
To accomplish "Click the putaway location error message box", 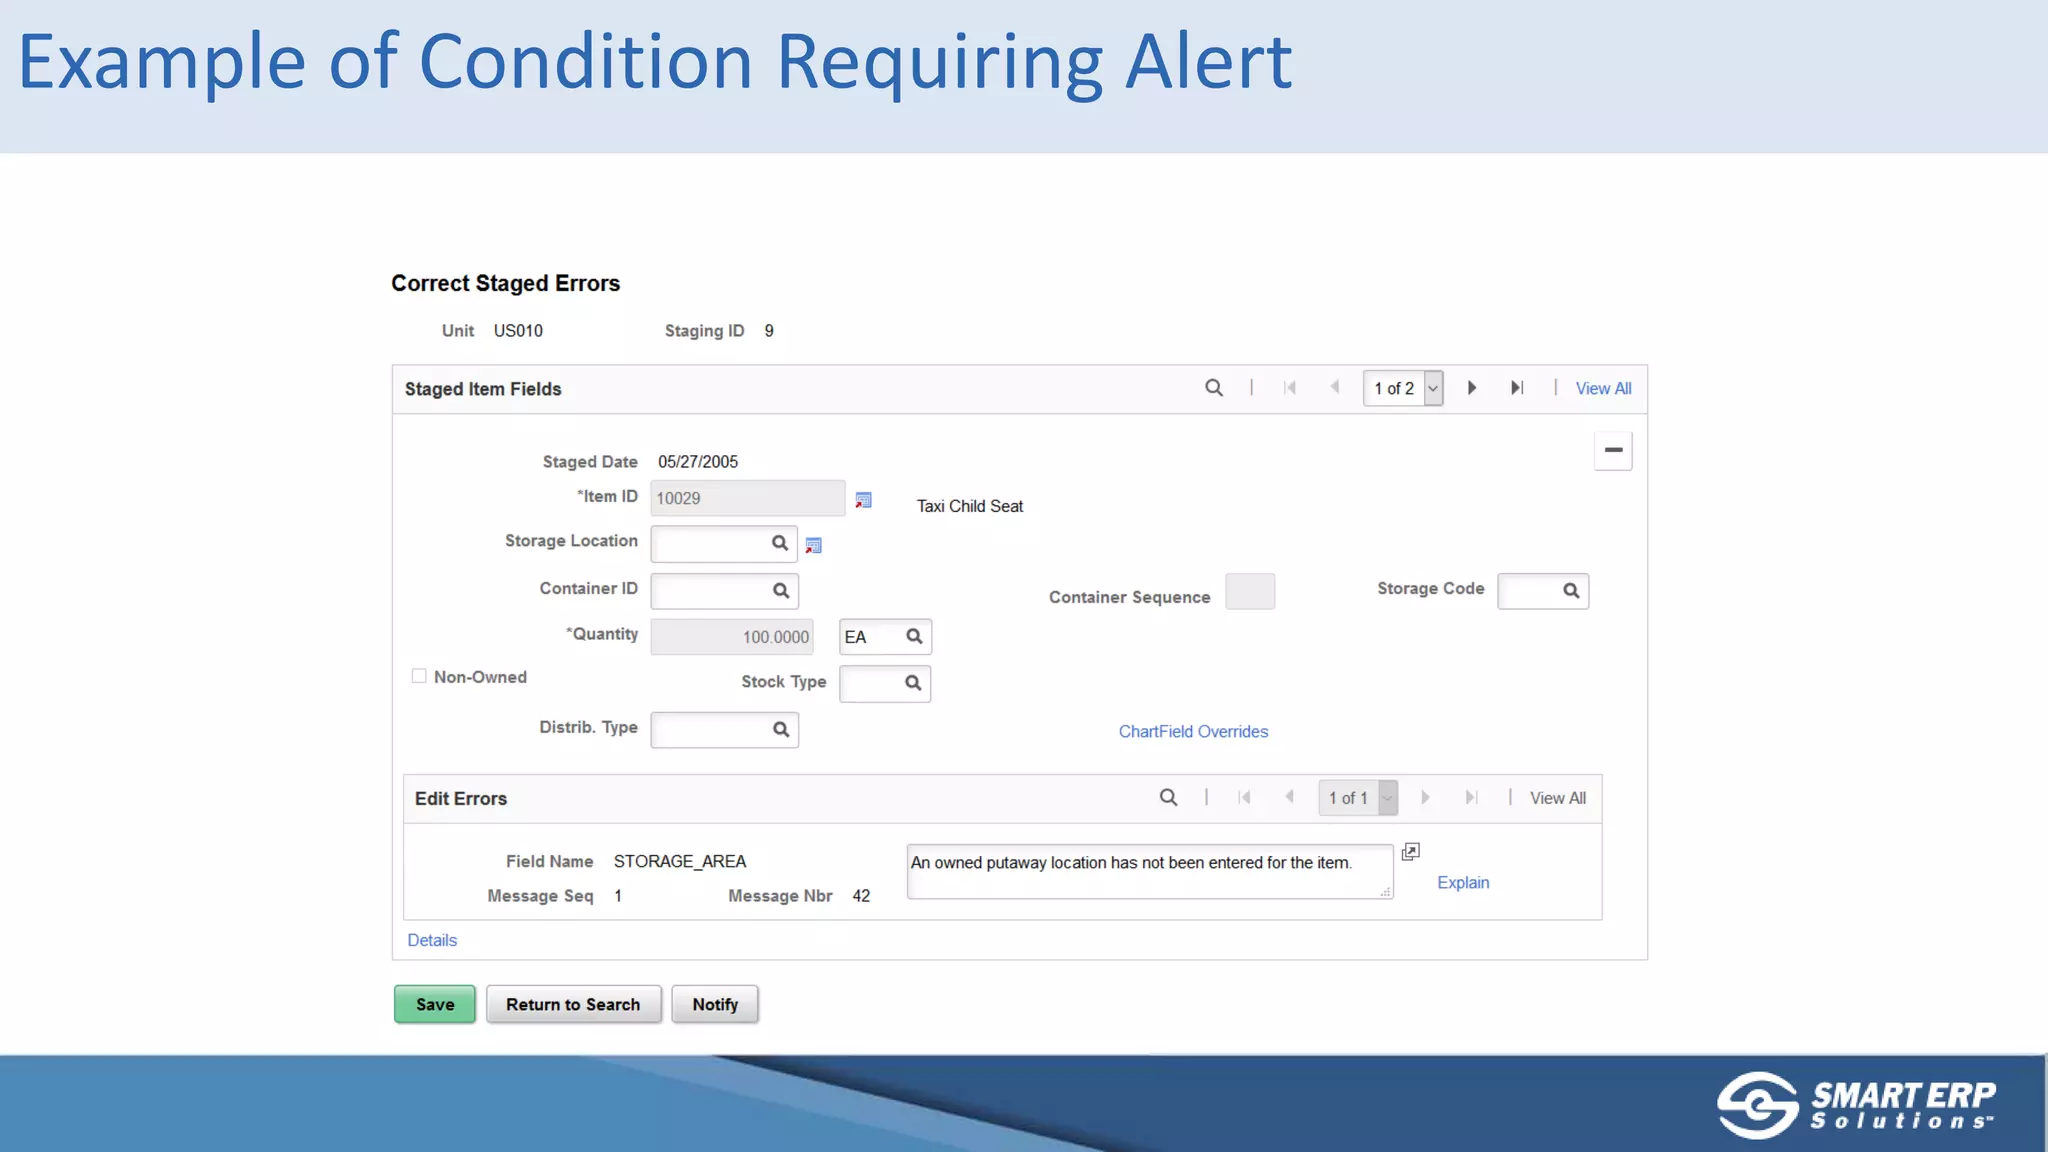I will point(1150,872).
